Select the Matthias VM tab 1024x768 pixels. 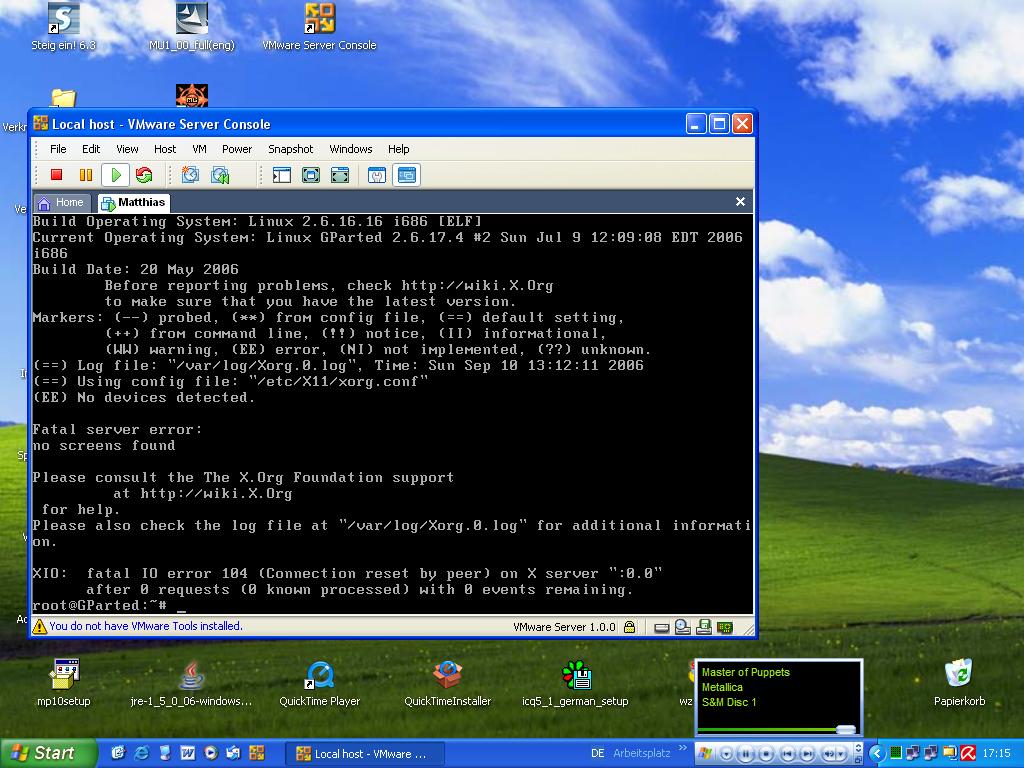tap(134, 202)
